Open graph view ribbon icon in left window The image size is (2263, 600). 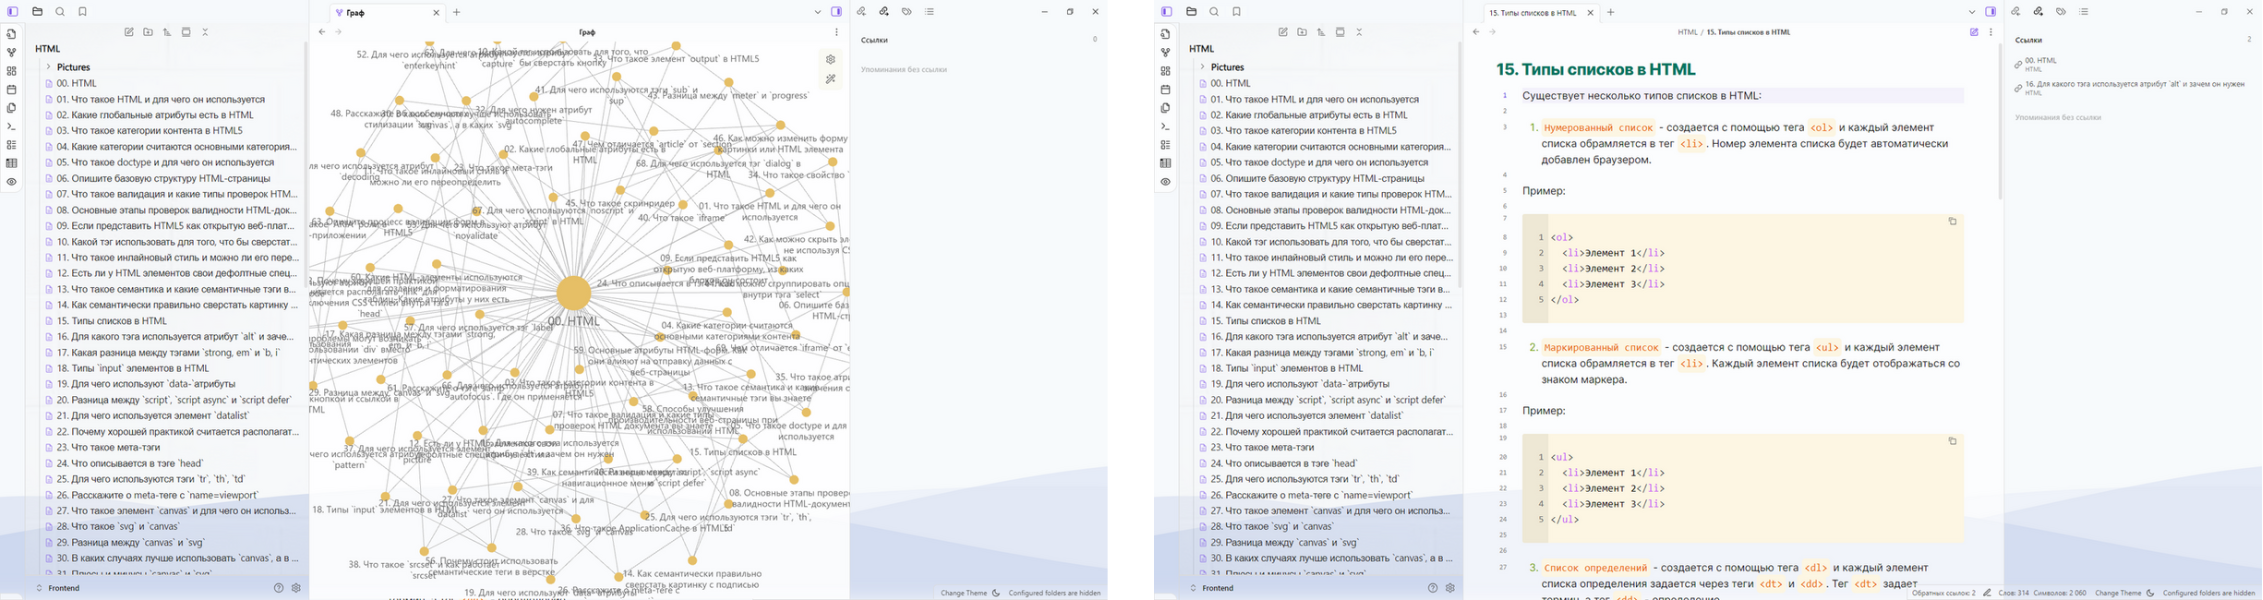click(x=11, y=53)
